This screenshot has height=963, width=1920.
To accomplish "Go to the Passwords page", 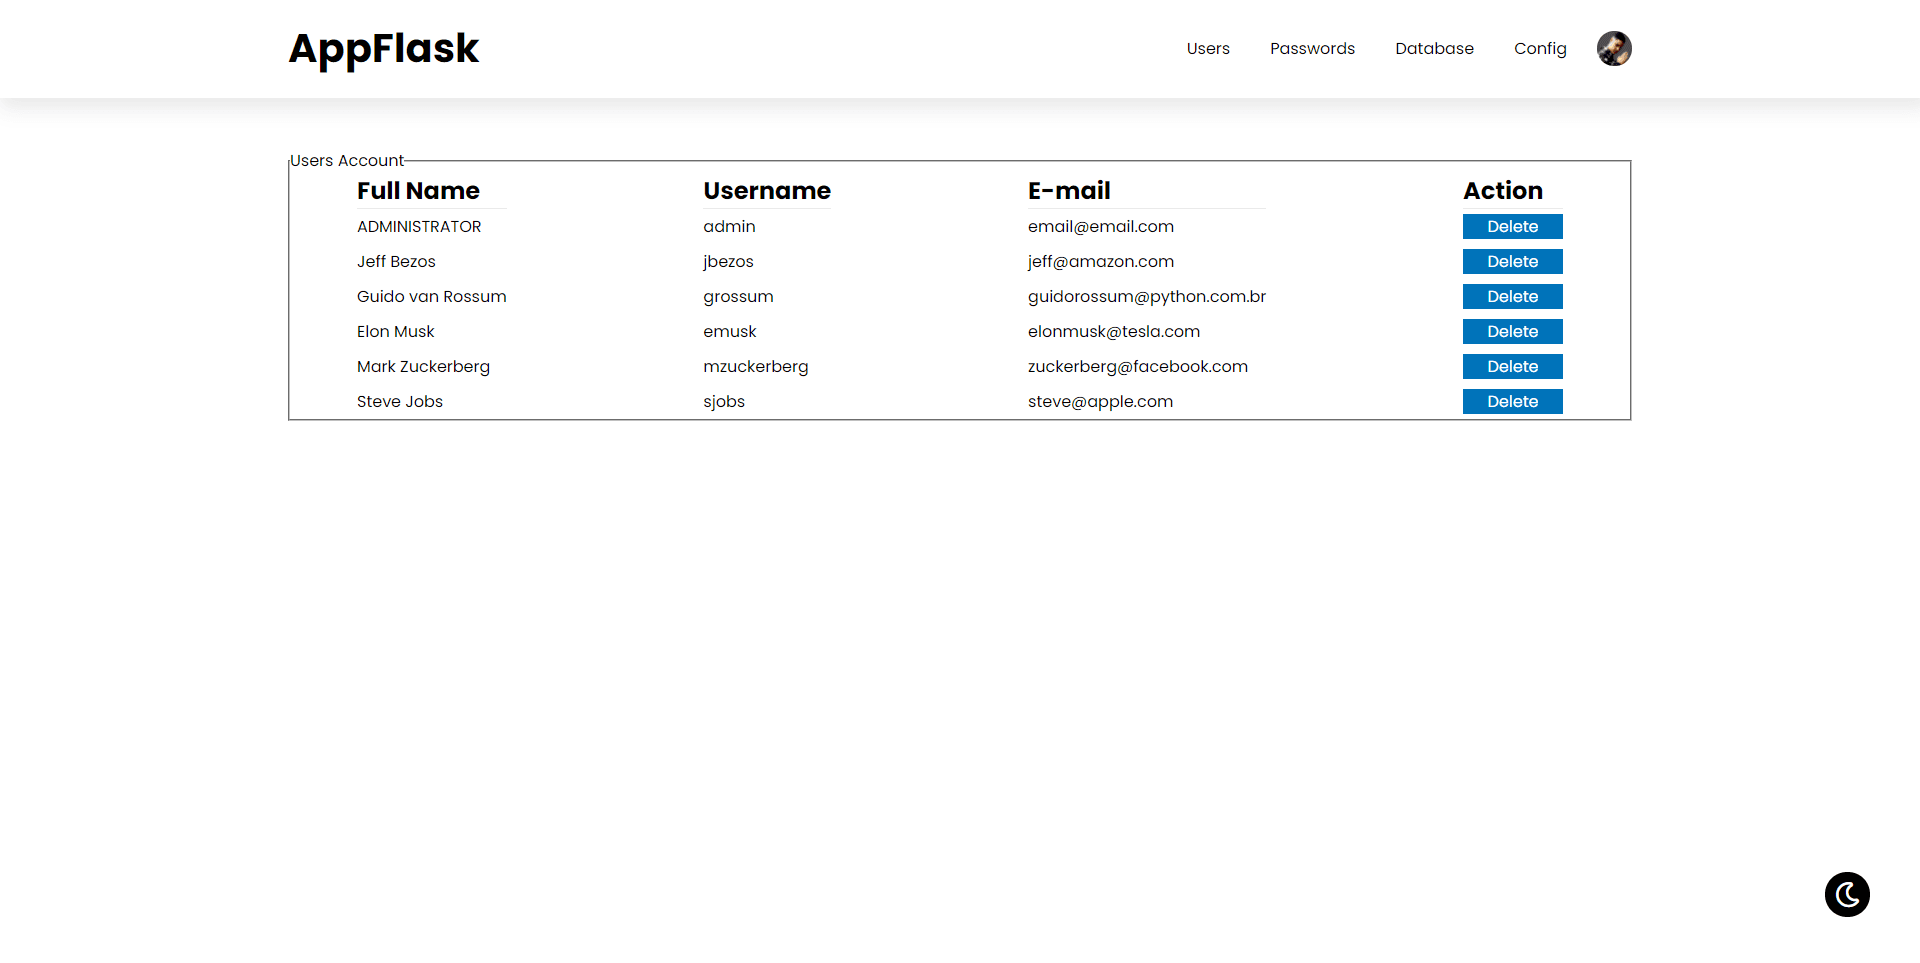I will pyautogui.click(x=1312, y=48).
